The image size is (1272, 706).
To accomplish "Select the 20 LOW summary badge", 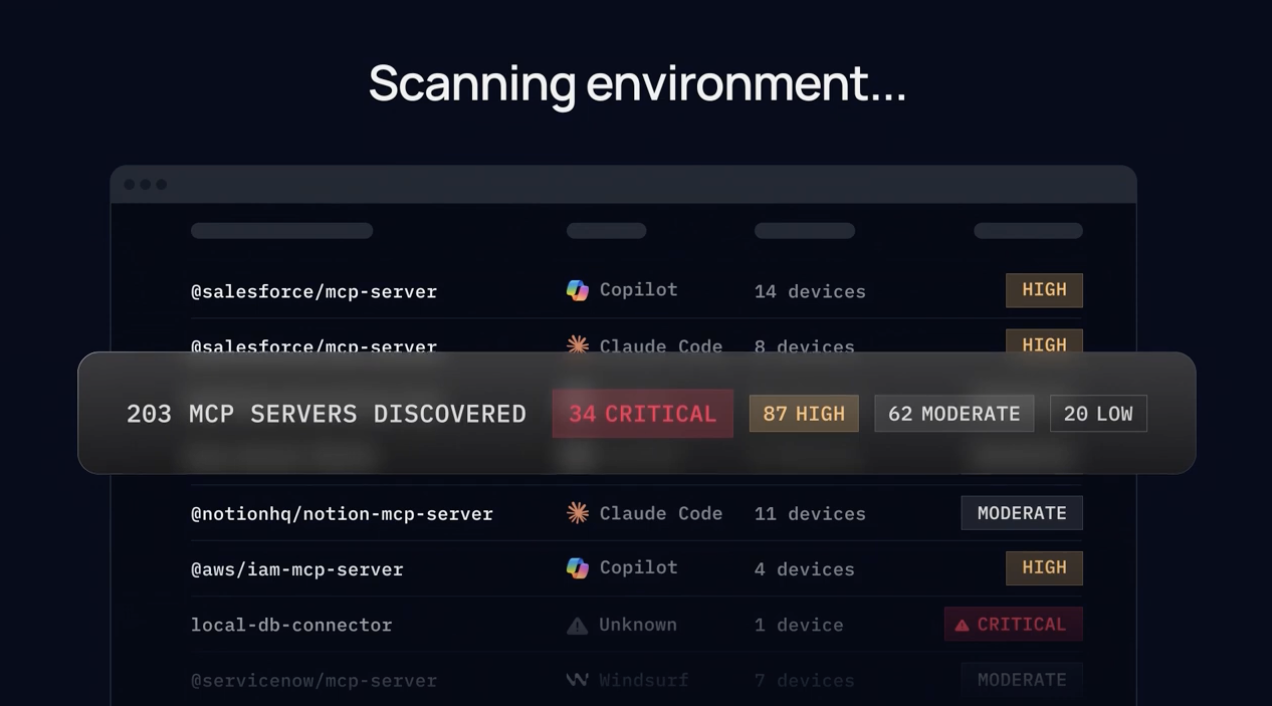I will pos(1098,413).
